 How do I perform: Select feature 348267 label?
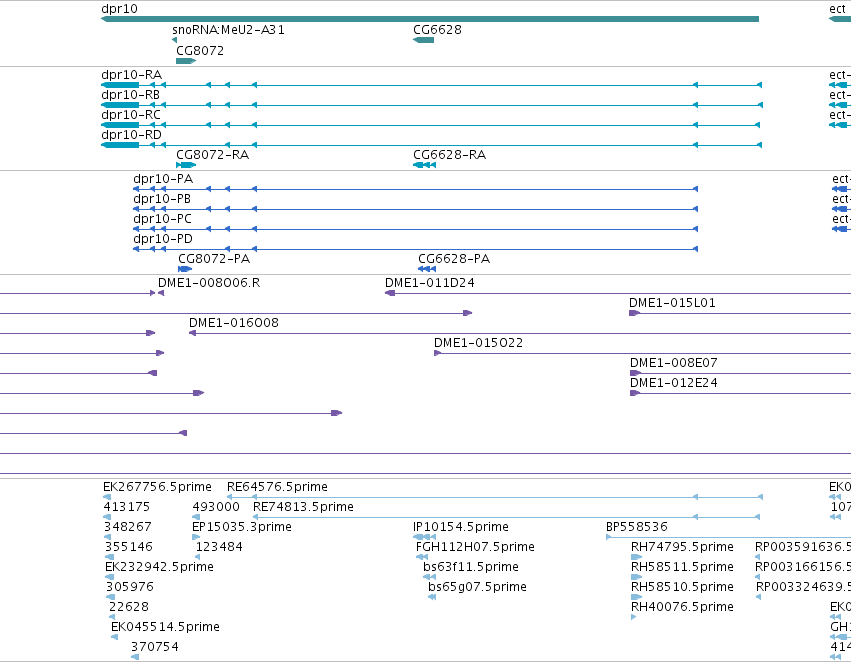tap(128, 527)
